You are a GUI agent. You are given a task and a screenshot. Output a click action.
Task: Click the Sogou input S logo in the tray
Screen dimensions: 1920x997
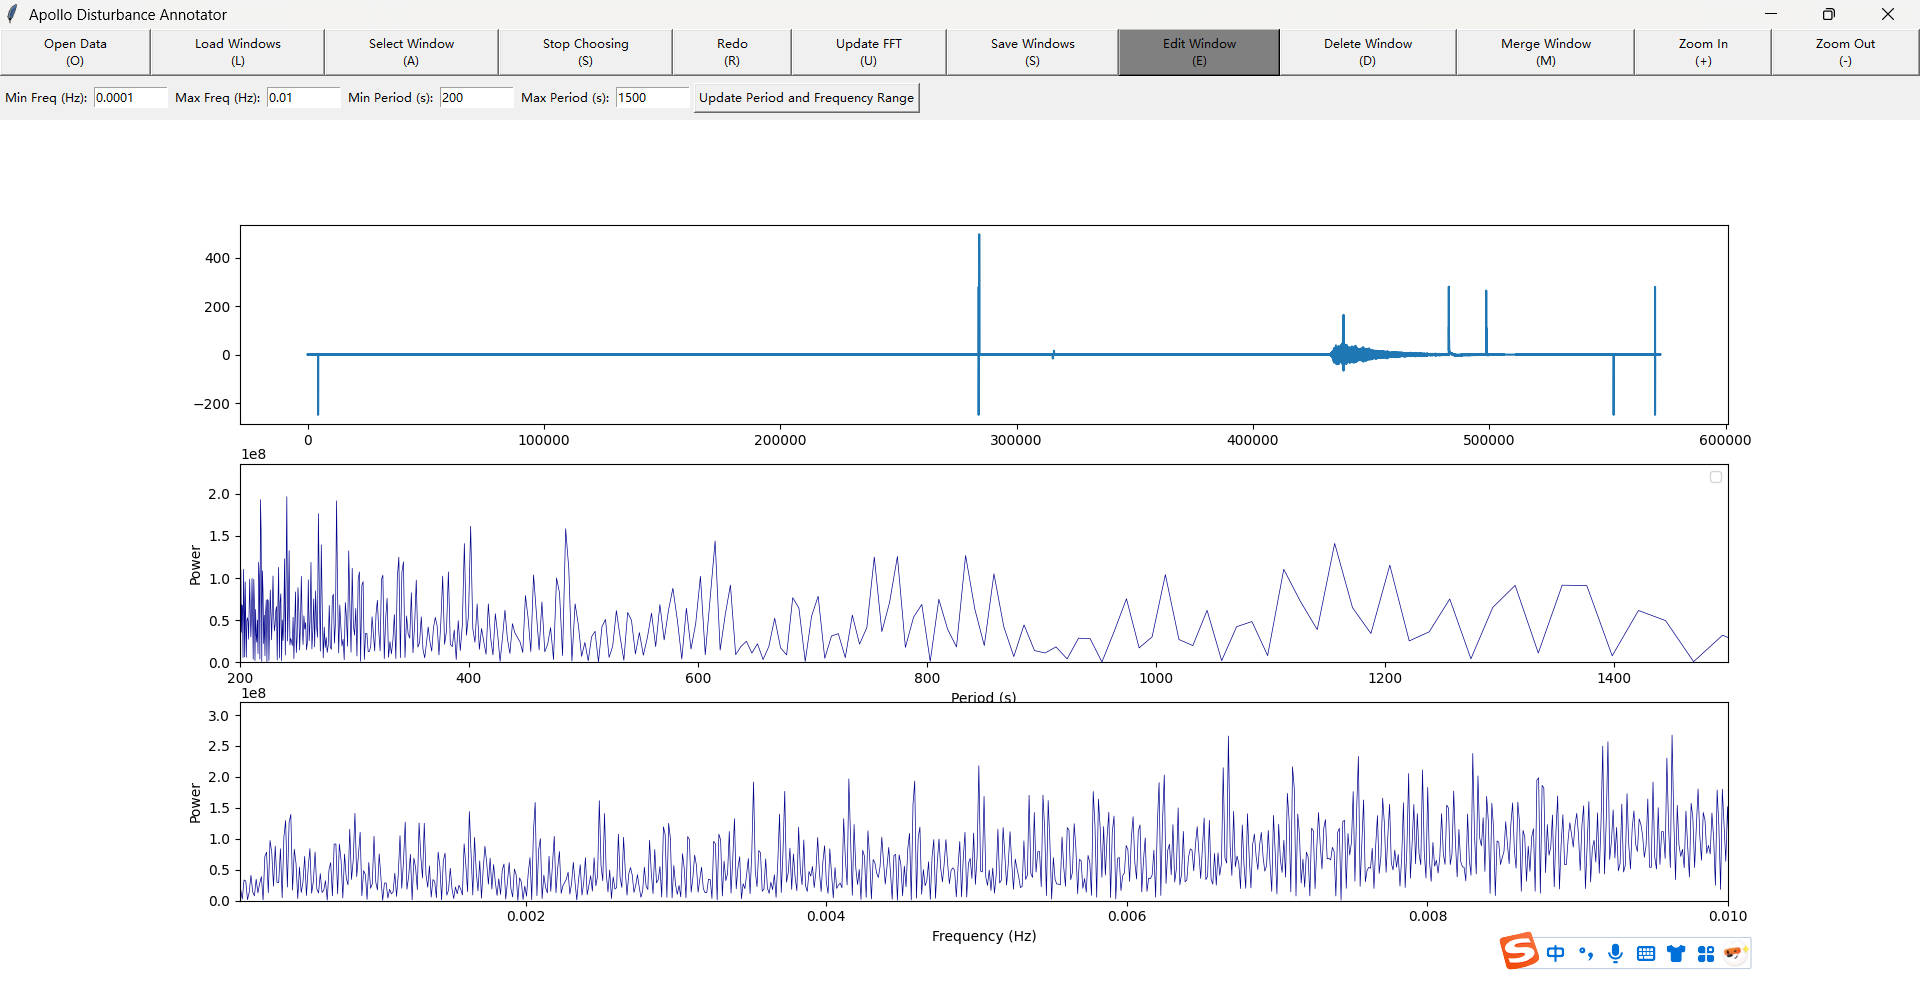[1517, 951]
